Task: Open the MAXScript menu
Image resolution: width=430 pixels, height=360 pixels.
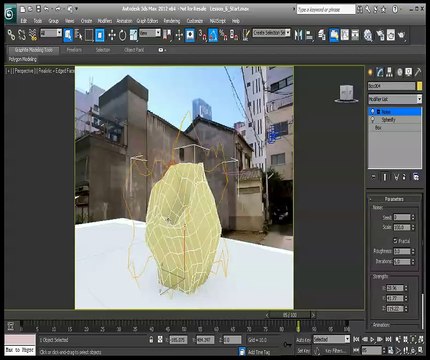Action: click(217, 21)
